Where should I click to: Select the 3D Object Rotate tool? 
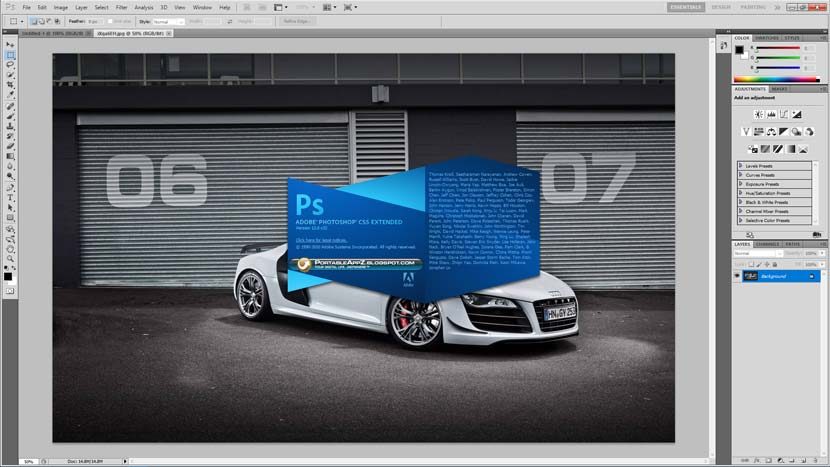pyautogui.click(x=10, y=230)
